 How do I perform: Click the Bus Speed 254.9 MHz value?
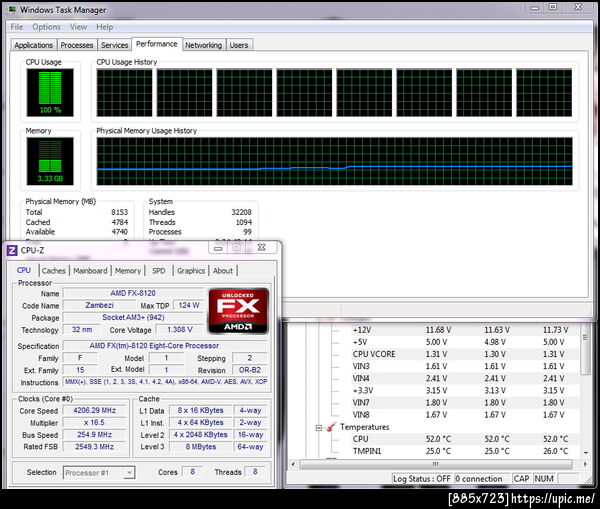coord(95,434)
